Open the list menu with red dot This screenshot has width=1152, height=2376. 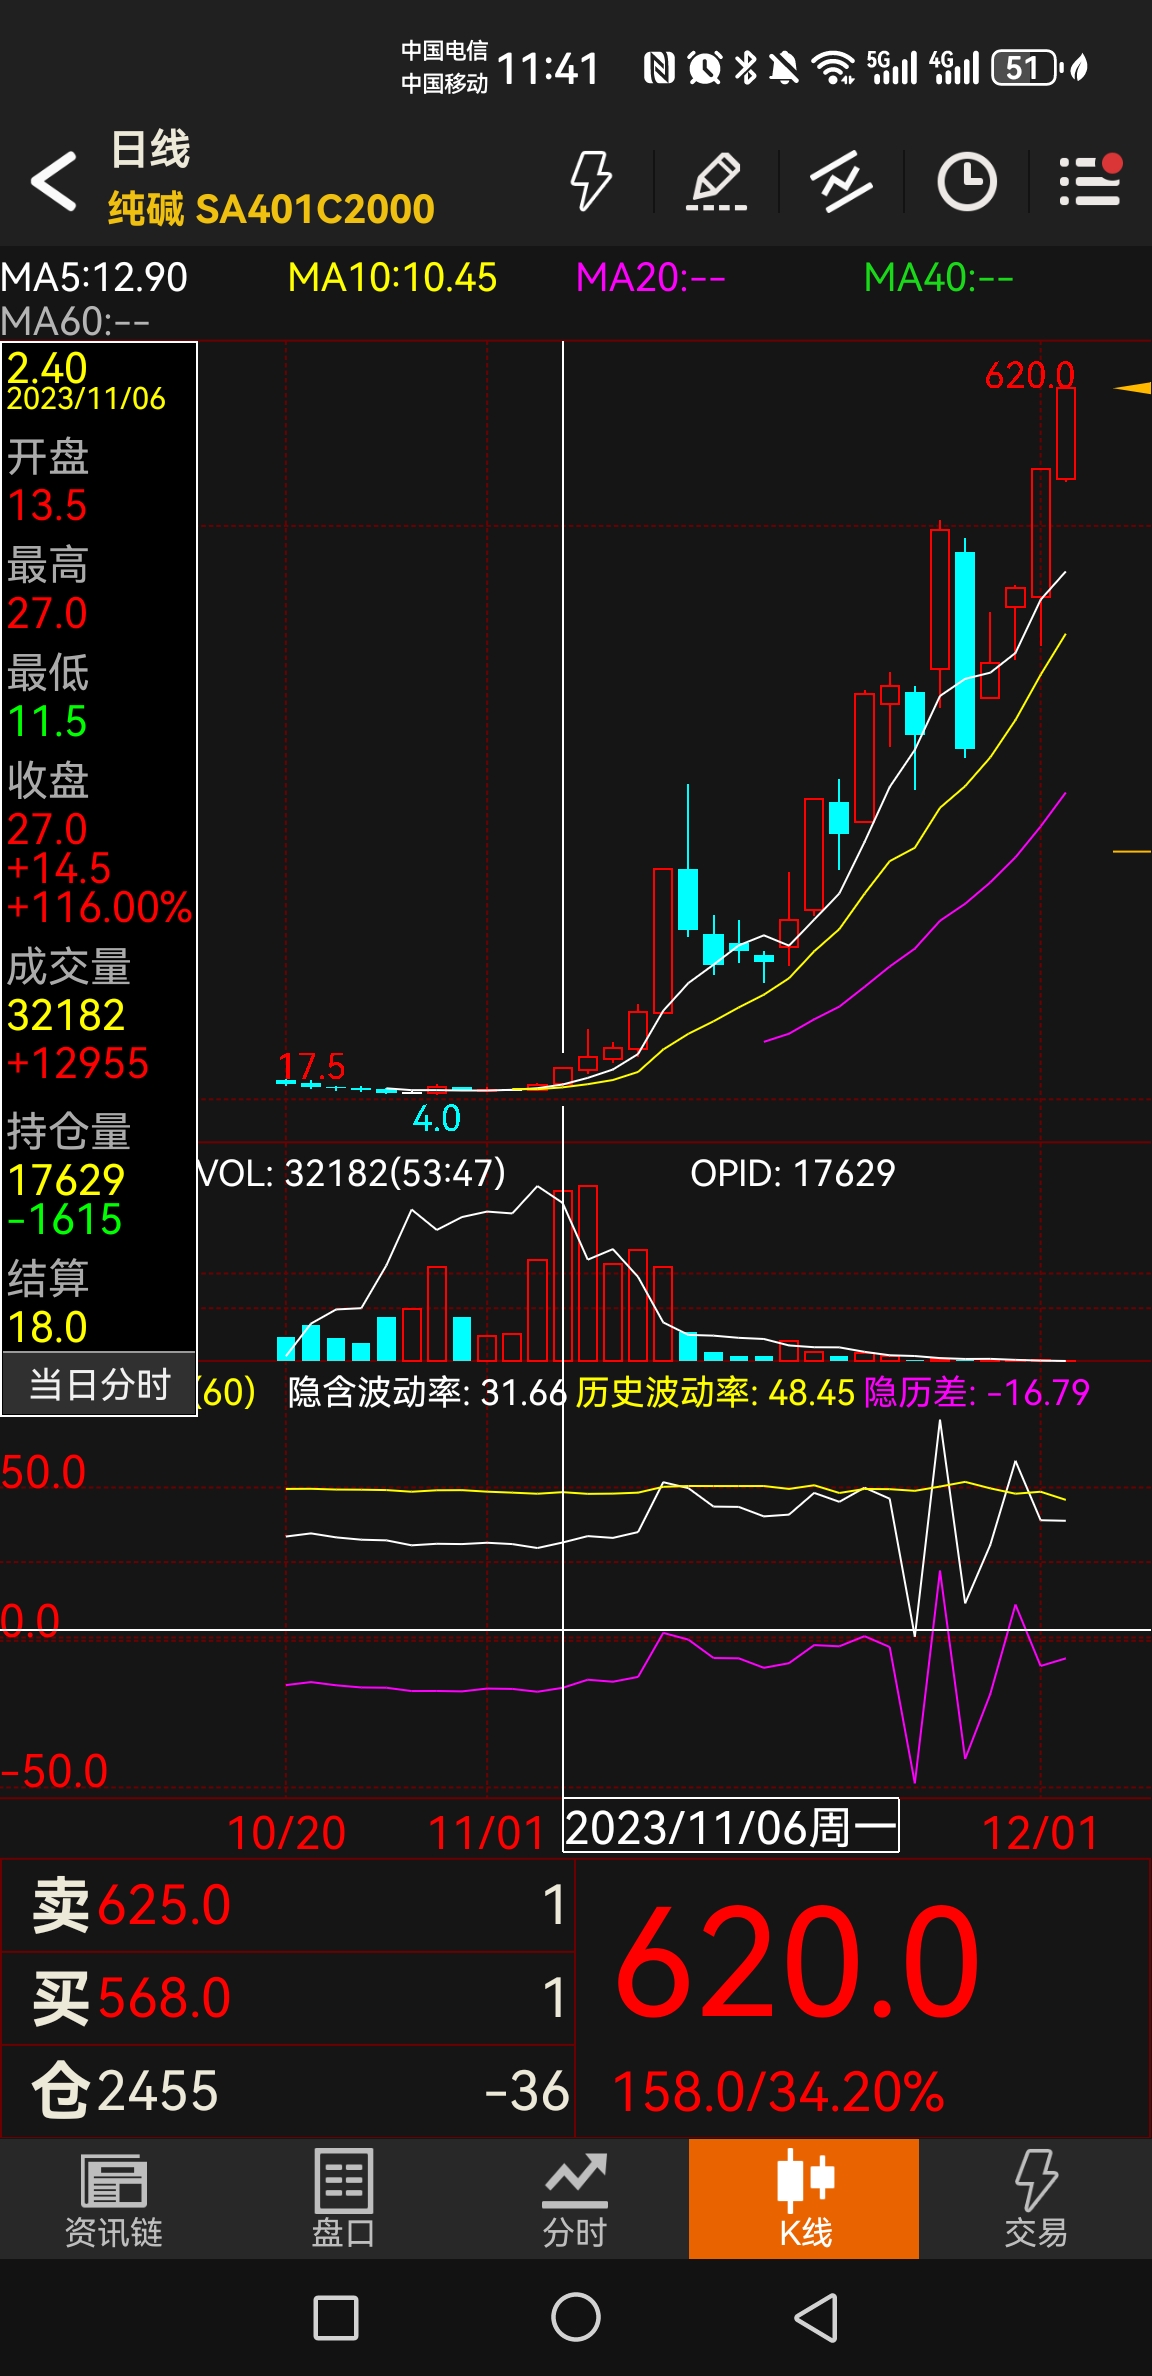[x=1090, y=180]
